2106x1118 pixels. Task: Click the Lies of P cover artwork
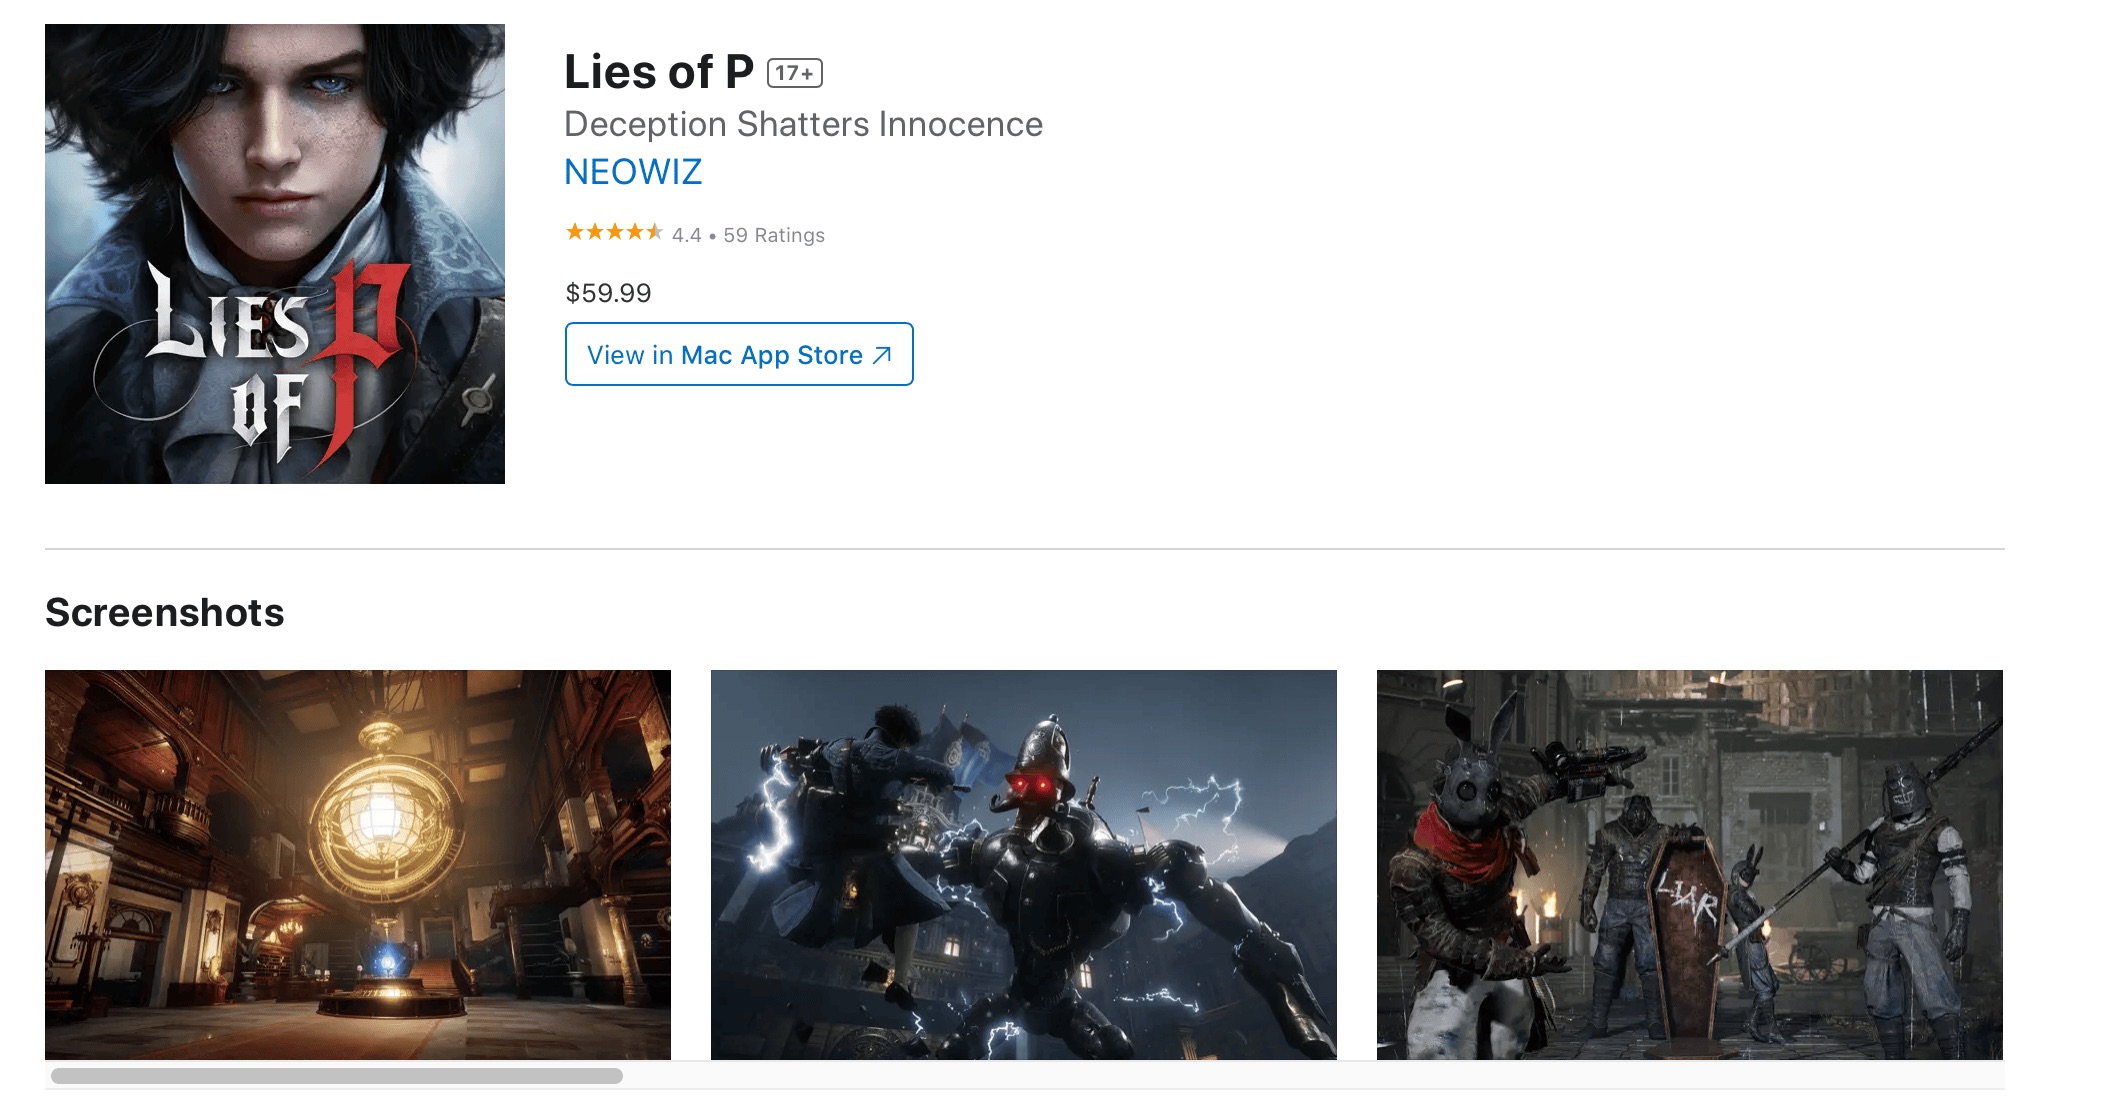pyautogui.click(x=275, y=254)
